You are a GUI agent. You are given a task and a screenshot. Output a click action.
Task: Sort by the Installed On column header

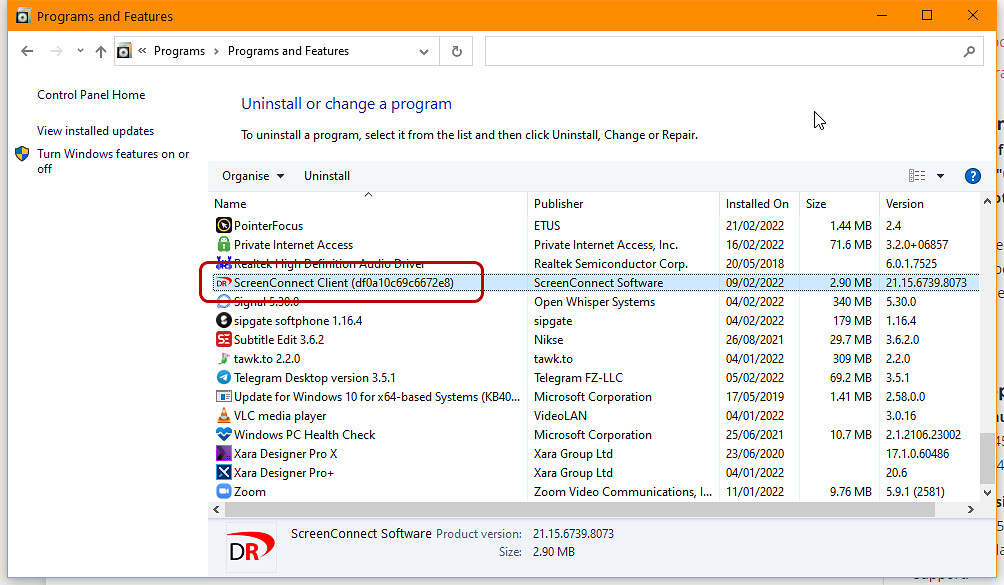click(759, 204)
